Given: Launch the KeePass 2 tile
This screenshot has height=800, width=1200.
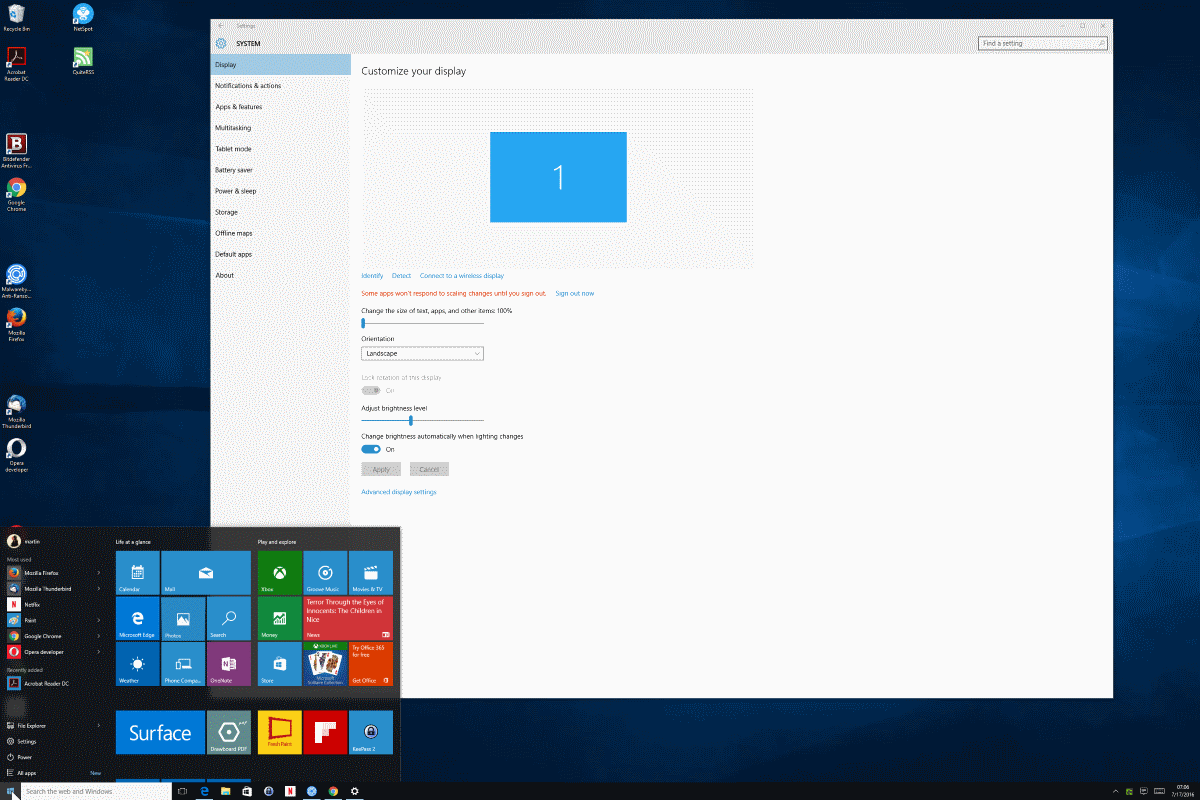Looking at the screenshot, I should [x=371, y=733].
